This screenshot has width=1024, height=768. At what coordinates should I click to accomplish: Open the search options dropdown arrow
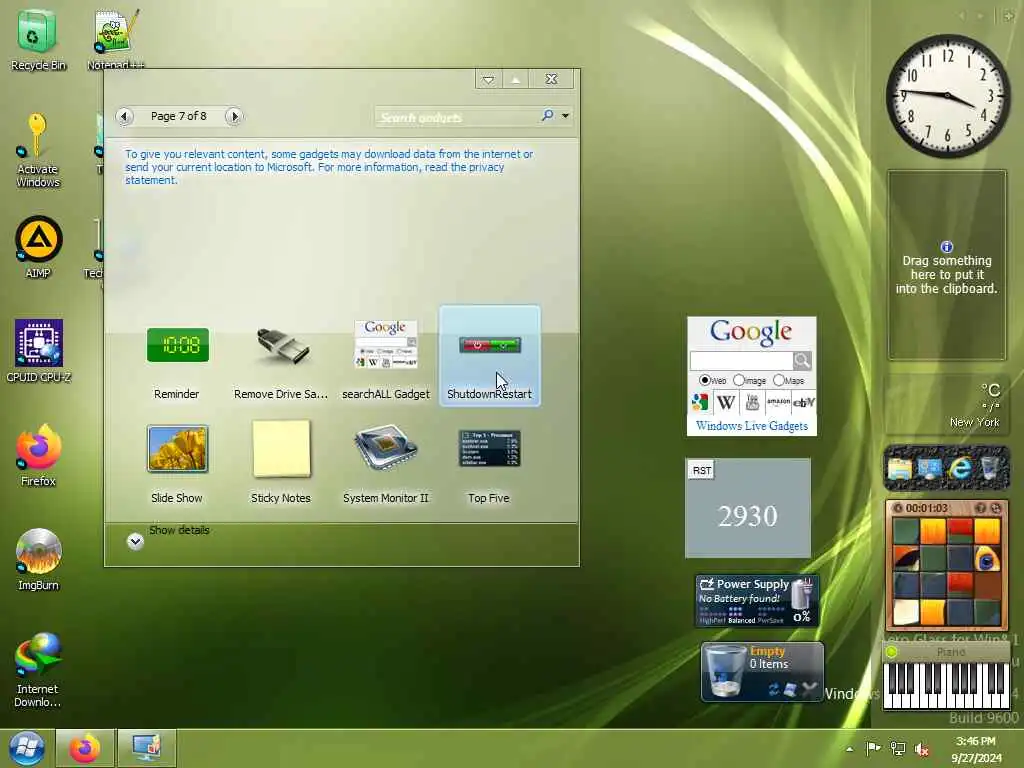tap(566, 116)
